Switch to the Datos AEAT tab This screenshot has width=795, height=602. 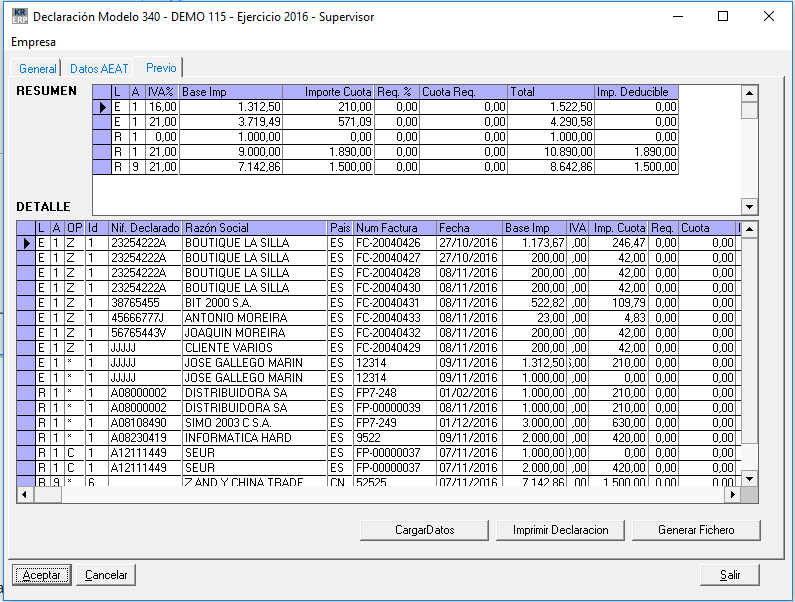[99, 69]
